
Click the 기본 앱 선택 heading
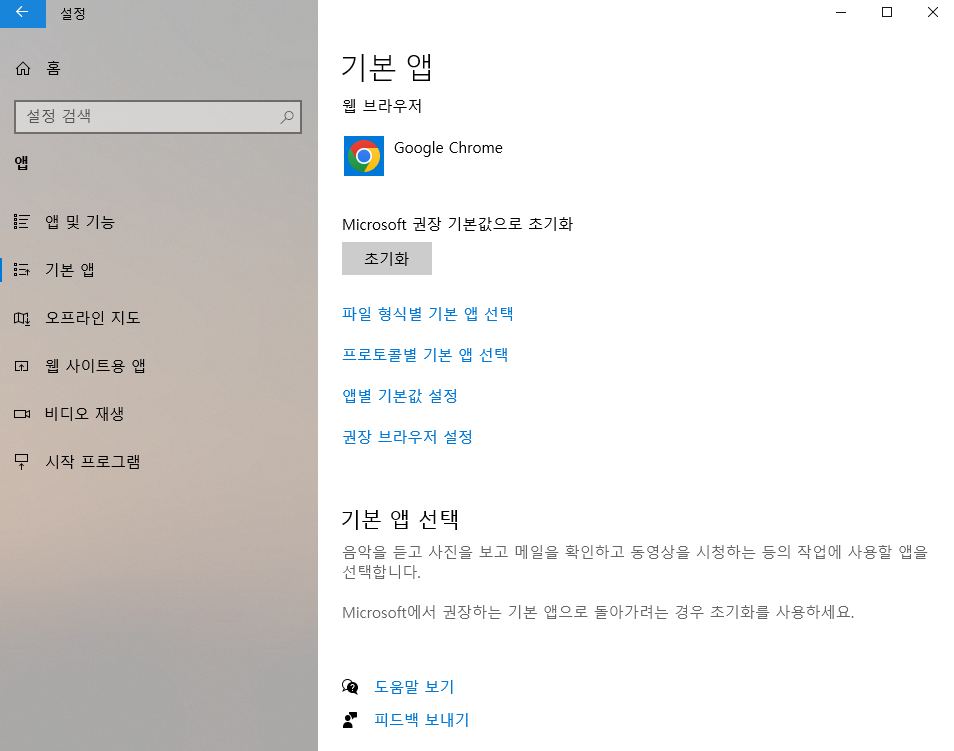pos(400,519)
